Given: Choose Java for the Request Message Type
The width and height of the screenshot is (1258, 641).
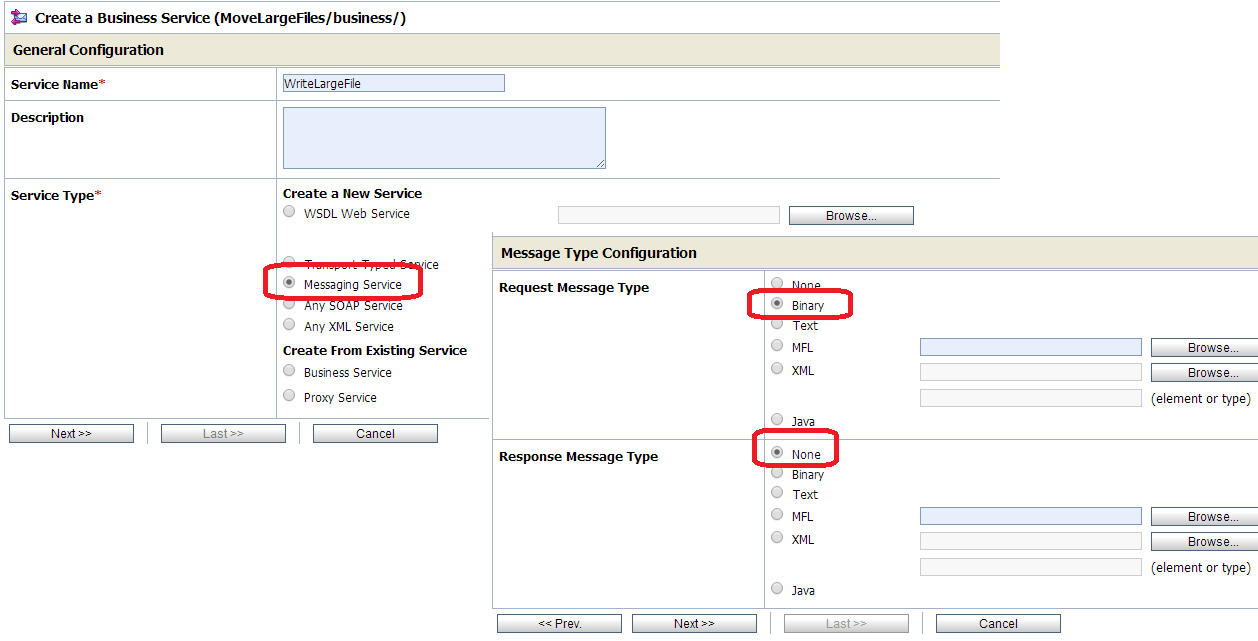Looking at the screenshot, I should click(x=777, y=421).
